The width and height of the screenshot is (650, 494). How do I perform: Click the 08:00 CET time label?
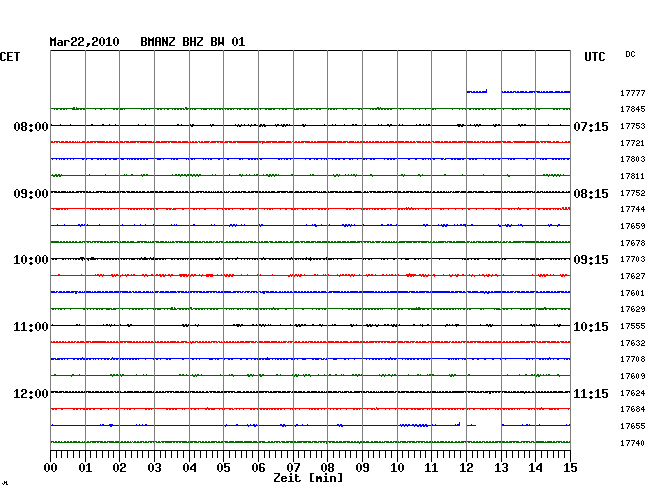(31, 126)
